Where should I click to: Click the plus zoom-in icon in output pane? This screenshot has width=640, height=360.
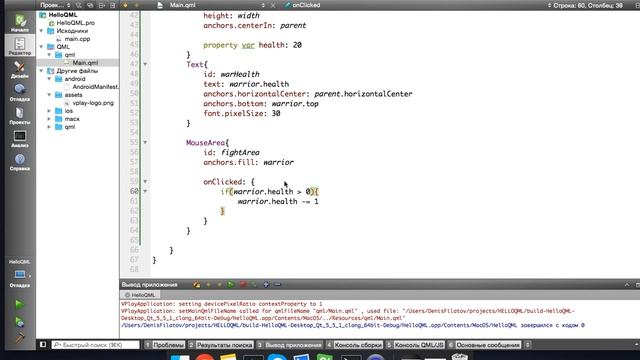(266, 284)
